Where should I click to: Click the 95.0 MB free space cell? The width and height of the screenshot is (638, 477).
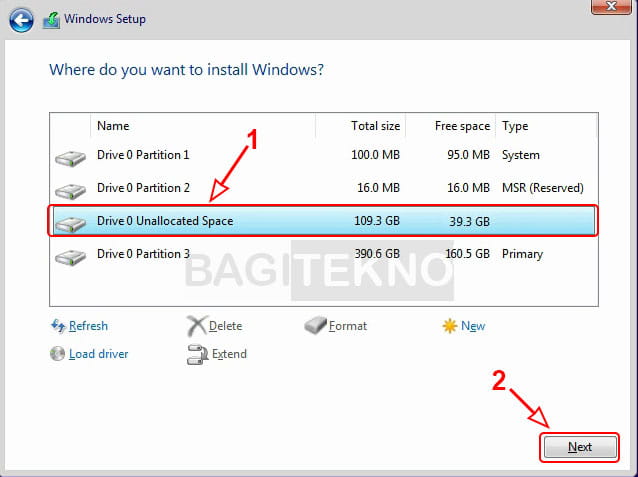click(x=468, y=155)
